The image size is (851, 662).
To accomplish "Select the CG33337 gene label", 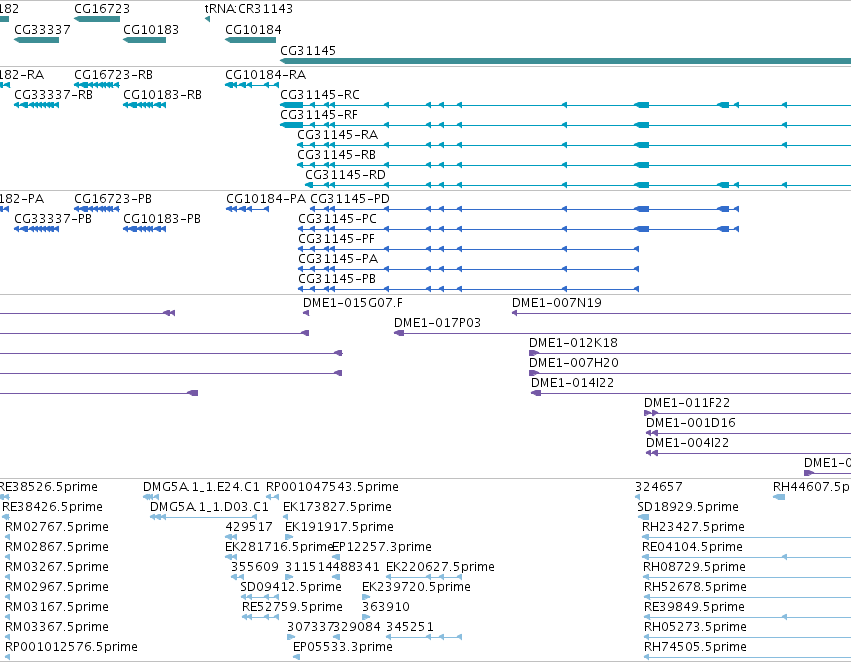I will (x=42, y=30).
